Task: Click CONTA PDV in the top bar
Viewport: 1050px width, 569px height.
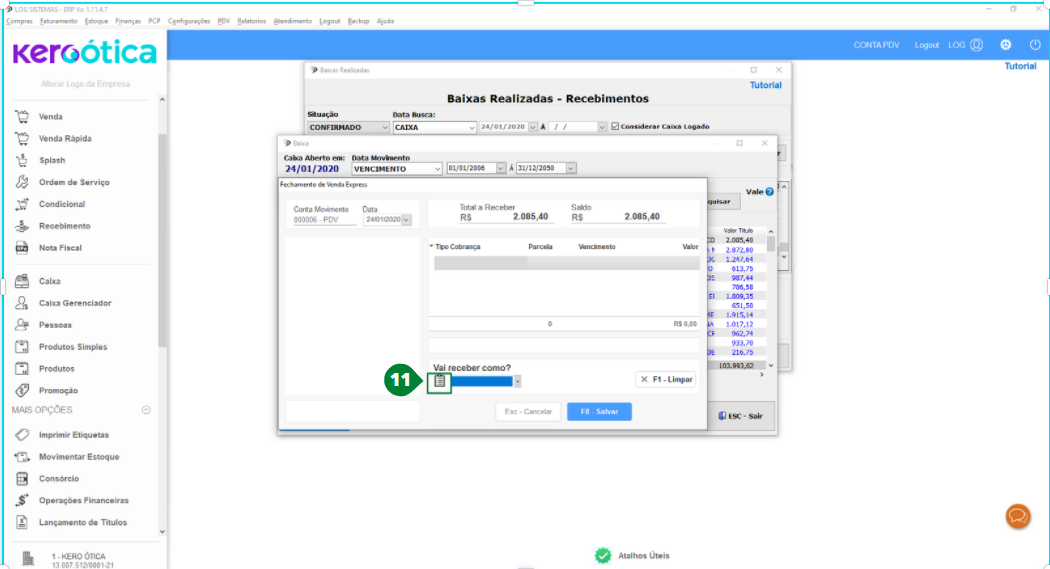Action: [876, 45]
